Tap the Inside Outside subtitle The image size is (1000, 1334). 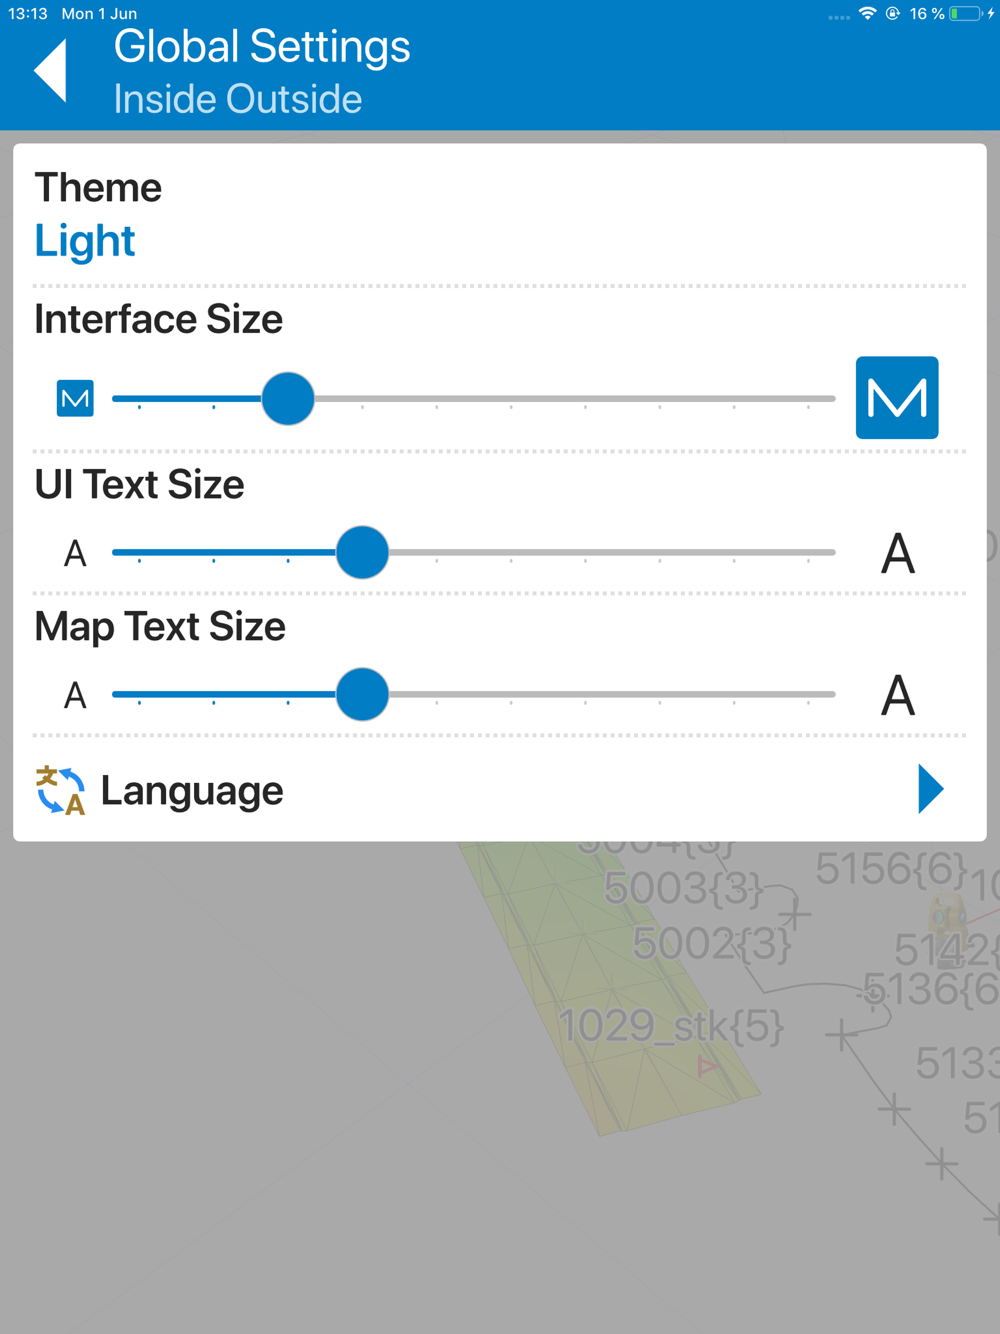pyautogui.click(x=238, y=99)
